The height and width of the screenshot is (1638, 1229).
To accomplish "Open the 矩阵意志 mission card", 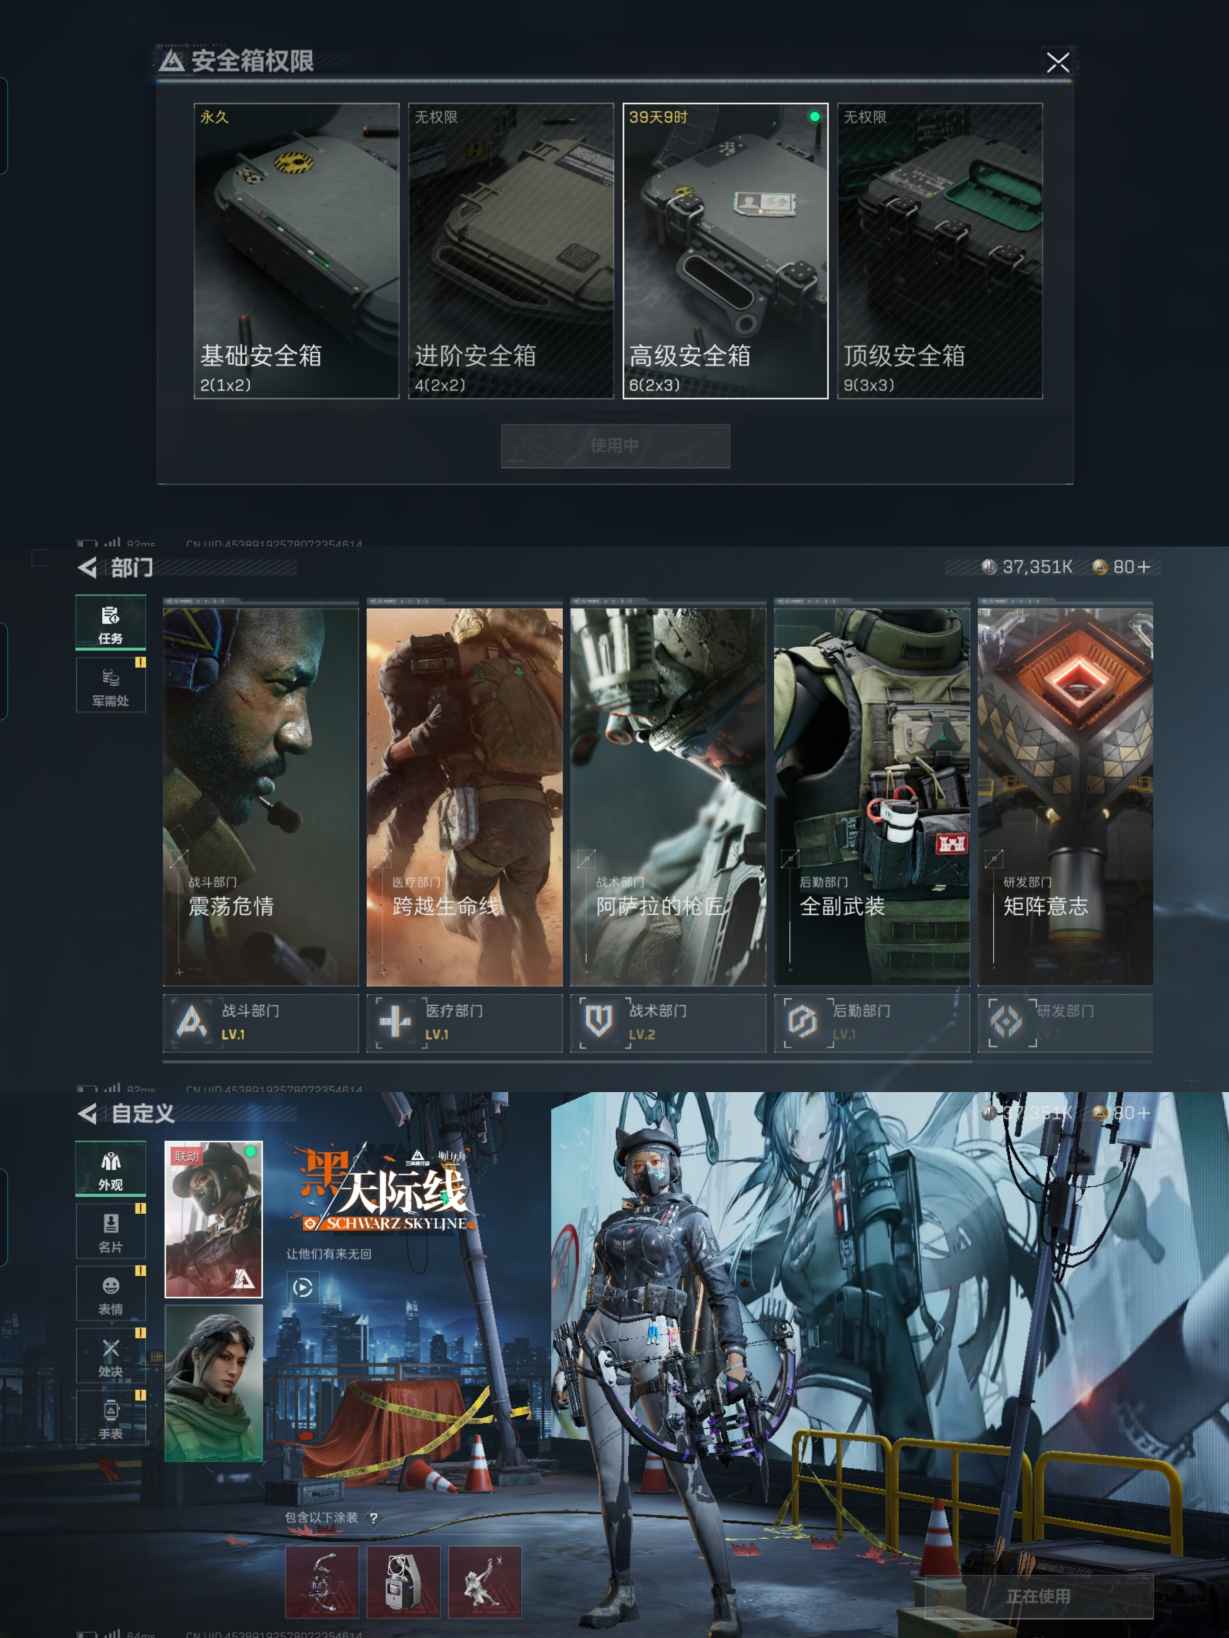I will click(1065, 796).
